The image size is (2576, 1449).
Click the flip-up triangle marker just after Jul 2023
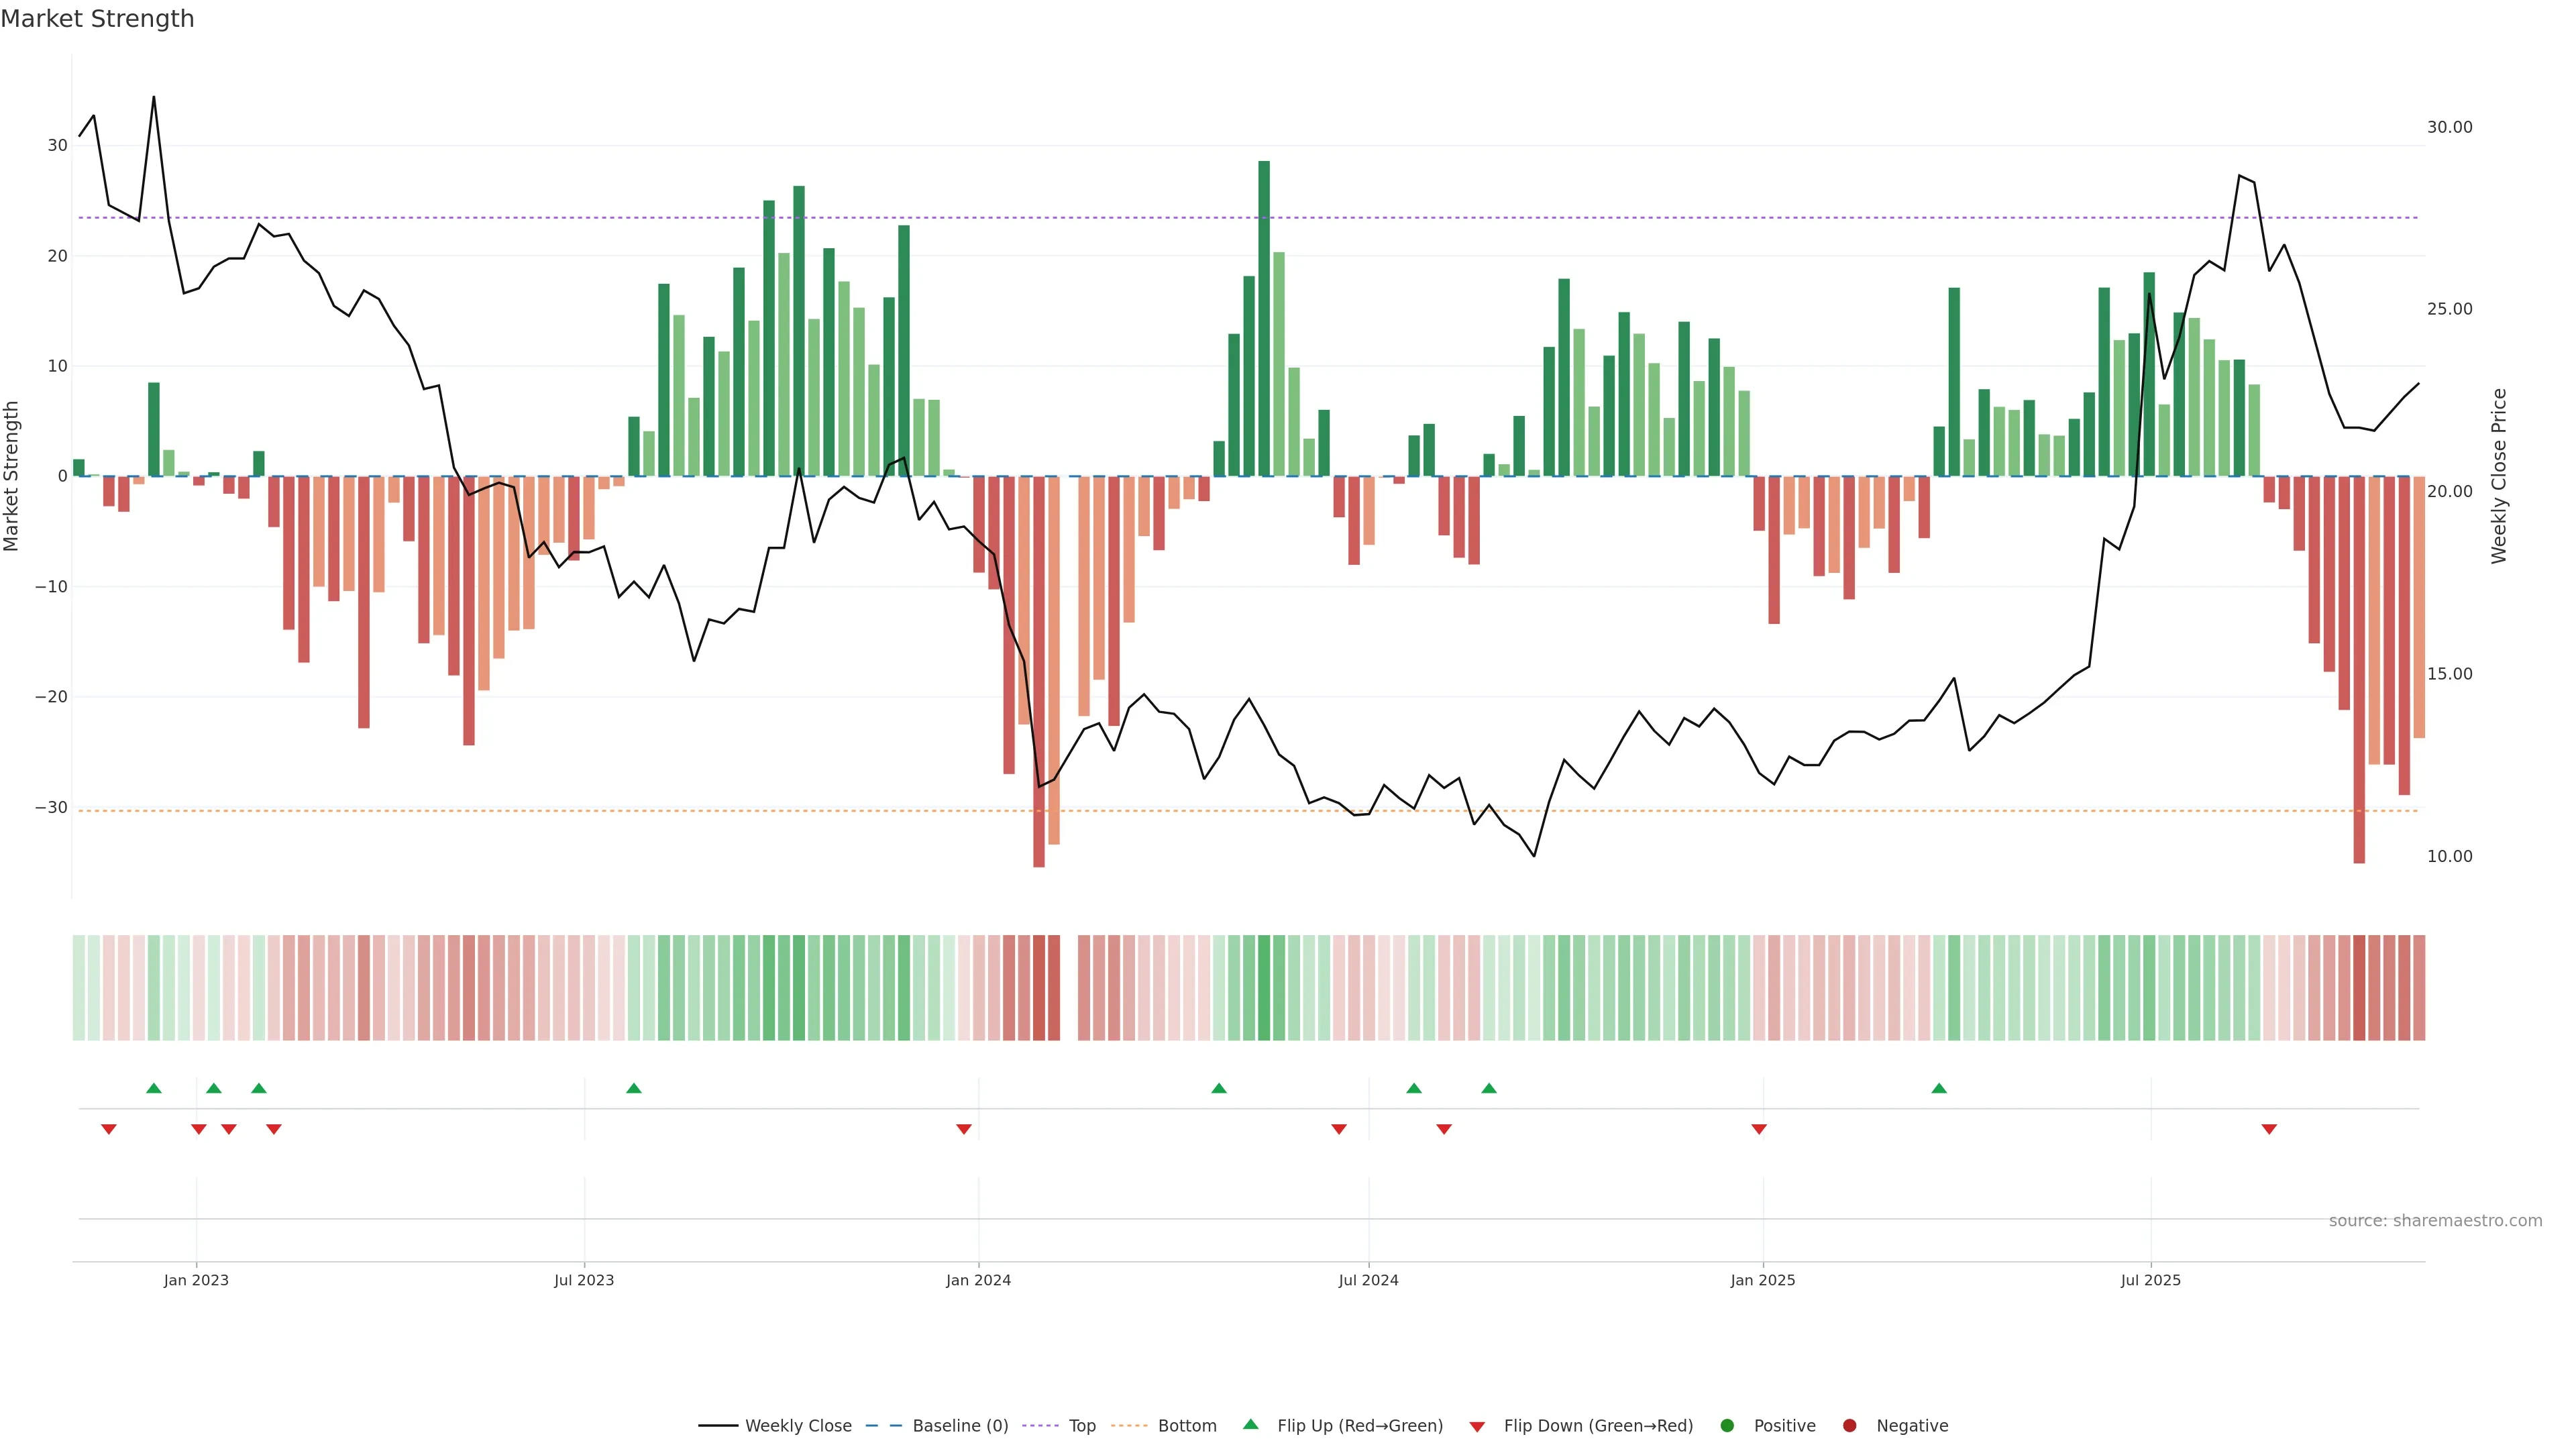tap(634, 1088)
